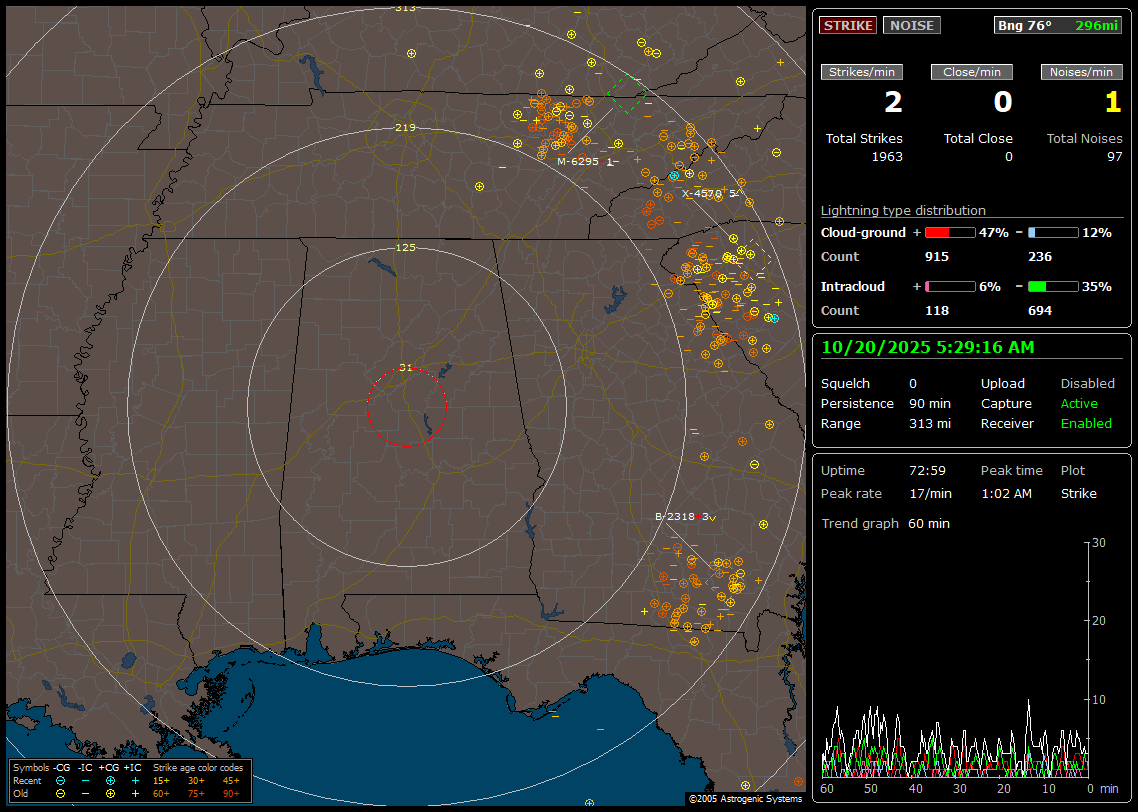
Task: Click the green date and time display
Action: pos(928,348)
